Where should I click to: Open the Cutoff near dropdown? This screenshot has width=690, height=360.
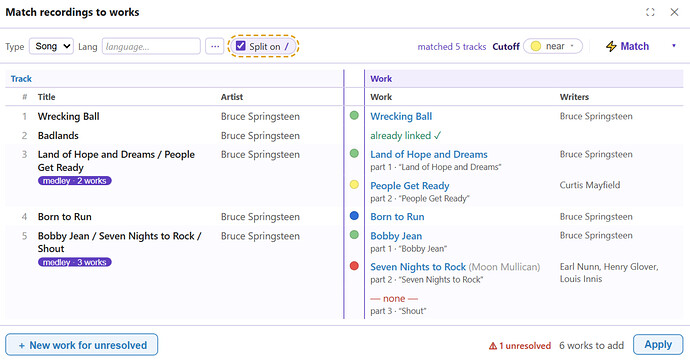point(553,46)
